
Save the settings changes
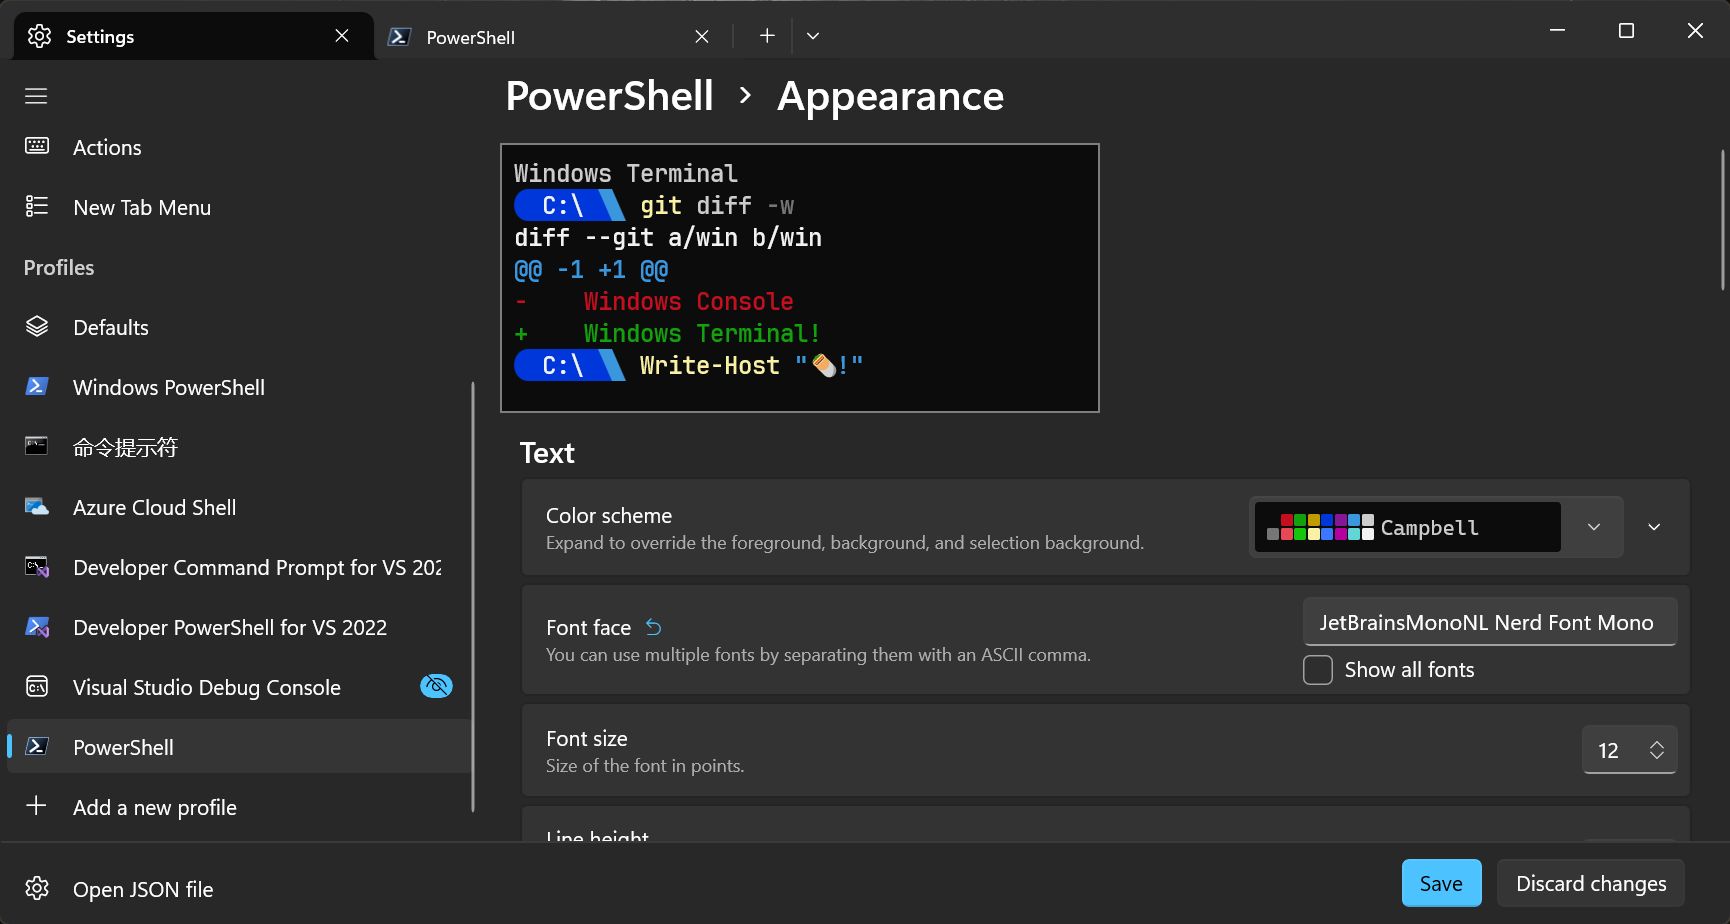pyautogui.click(x=1441, y=883)
